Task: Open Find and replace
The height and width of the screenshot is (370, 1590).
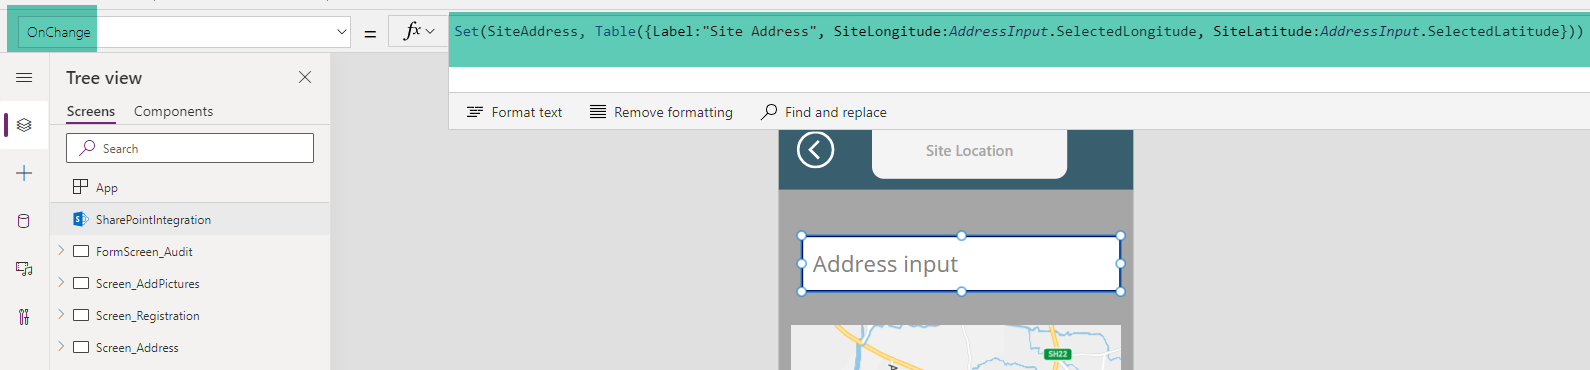Action: click(x=824, y=112)
